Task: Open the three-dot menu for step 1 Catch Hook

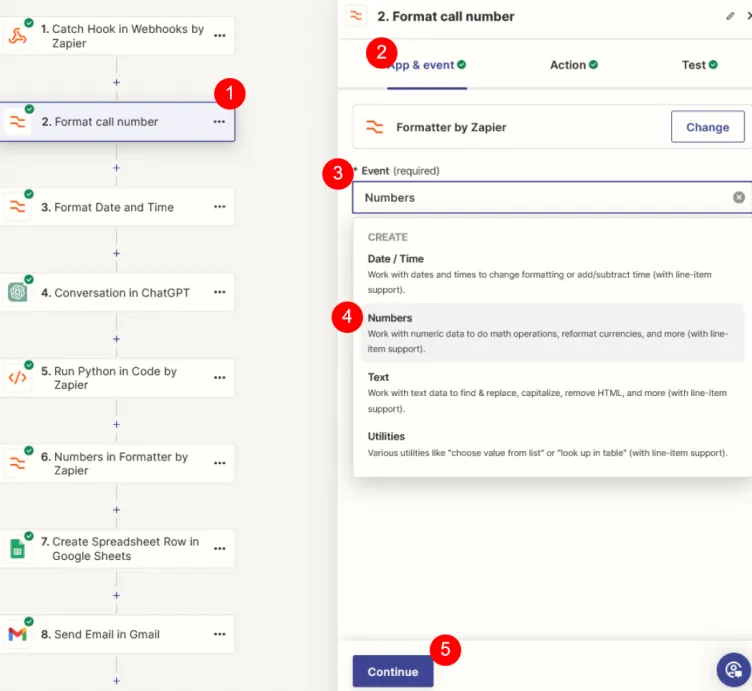Action: click(x=220, y=35)
